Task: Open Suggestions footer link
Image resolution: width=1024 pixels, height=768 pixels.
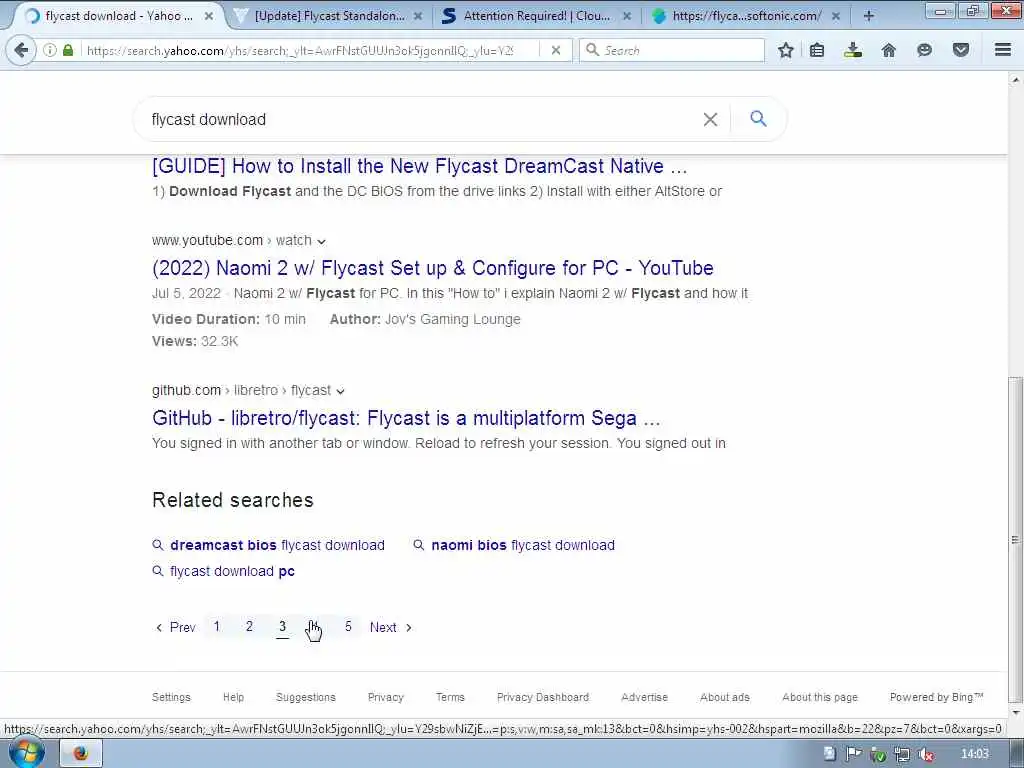Action: (x=306, y=697)
